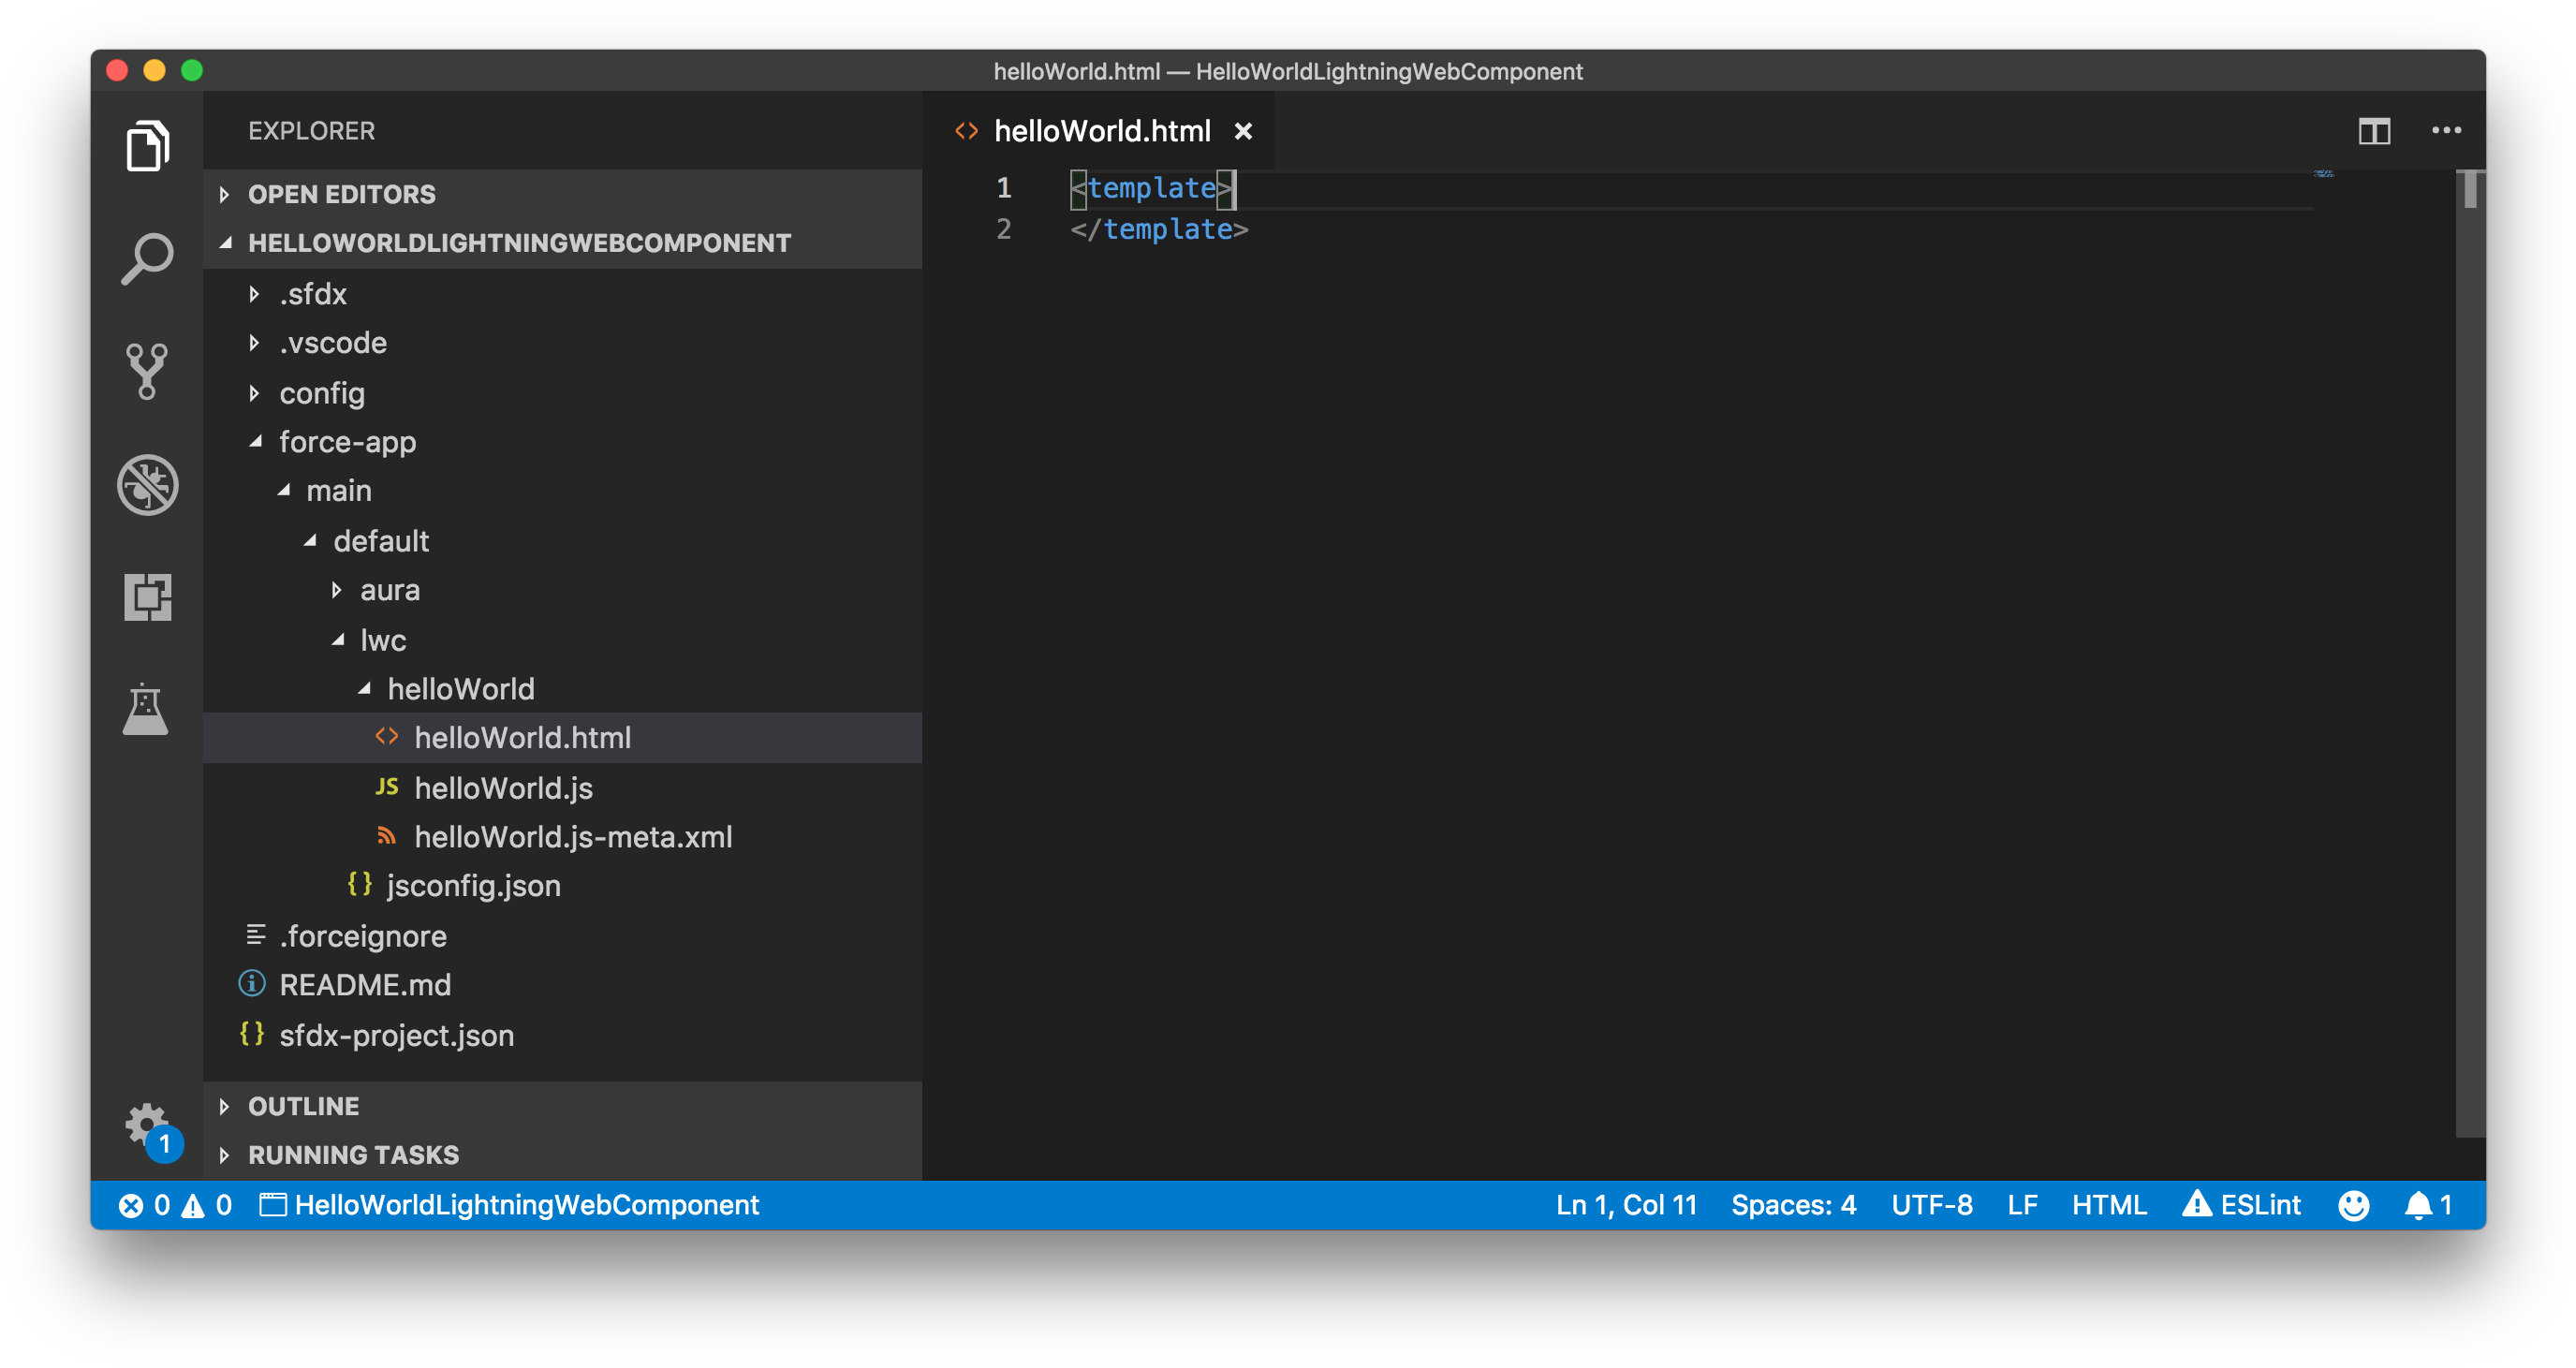The height and width of the screenshot is (1368, 2576).
Task: Click the Extensions icon in activity bar
Action: coord(147,598)
